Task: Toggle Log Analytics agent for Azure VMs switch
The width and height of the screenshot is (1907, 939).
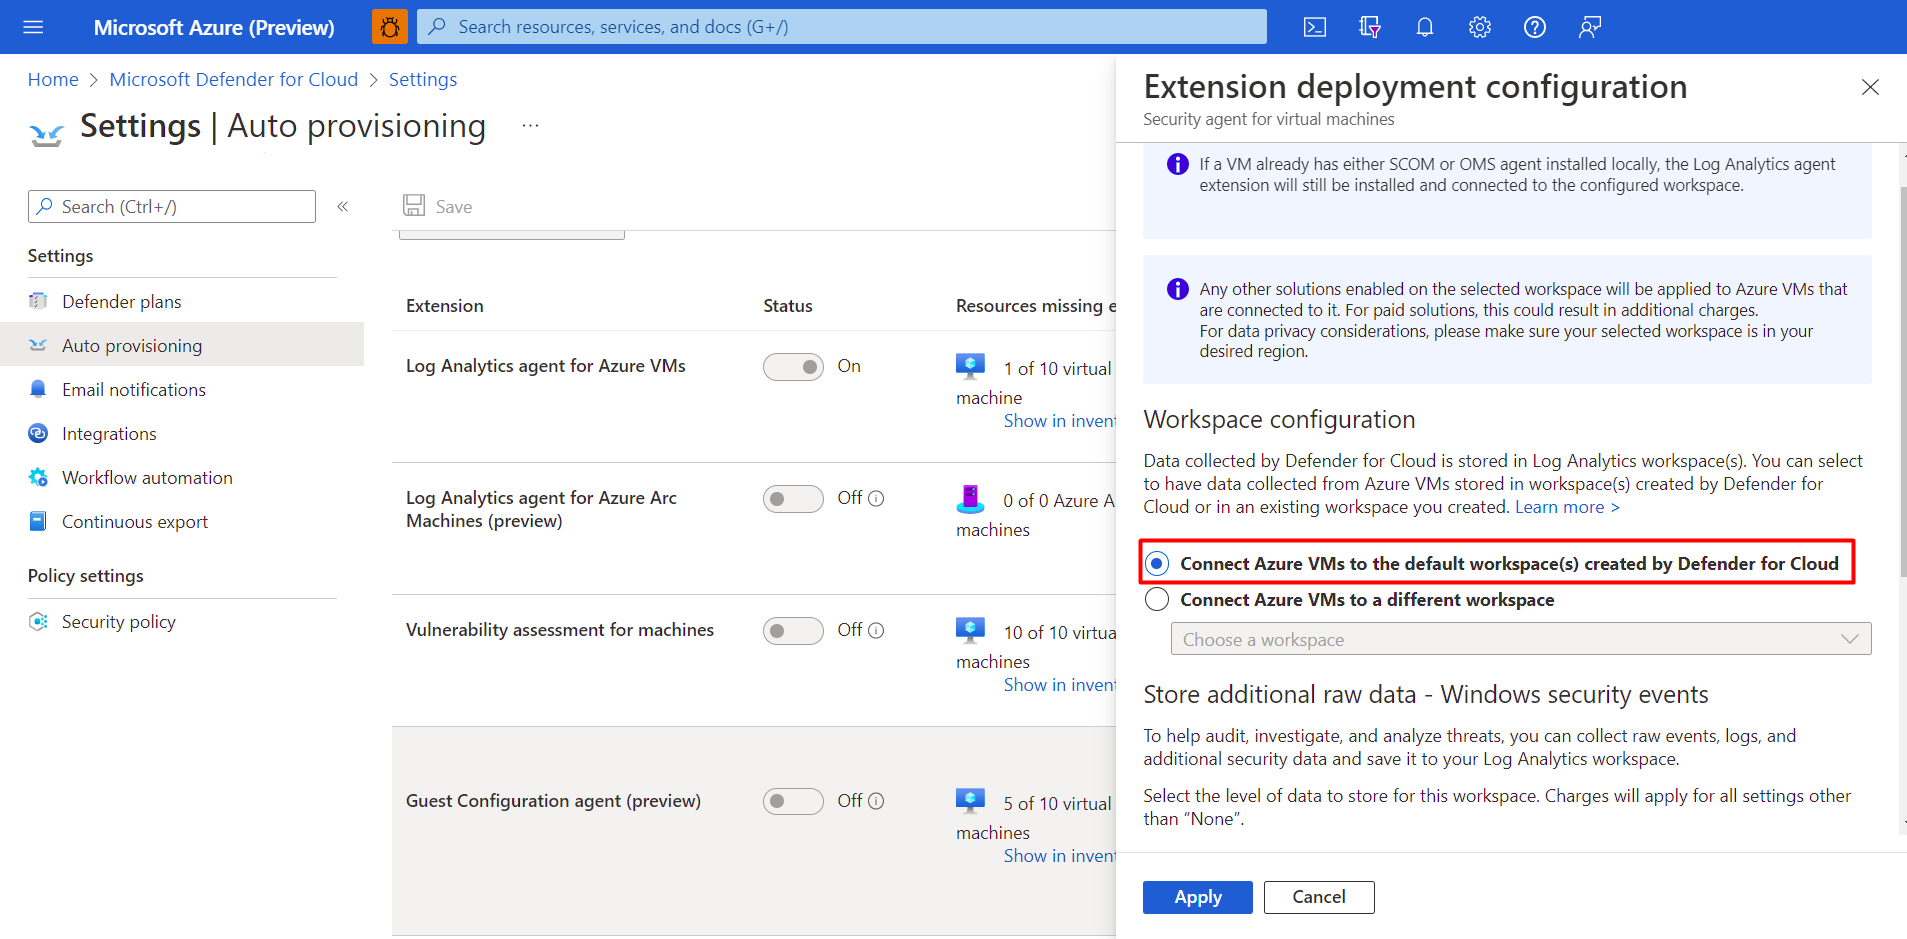Action: [793, 367]
